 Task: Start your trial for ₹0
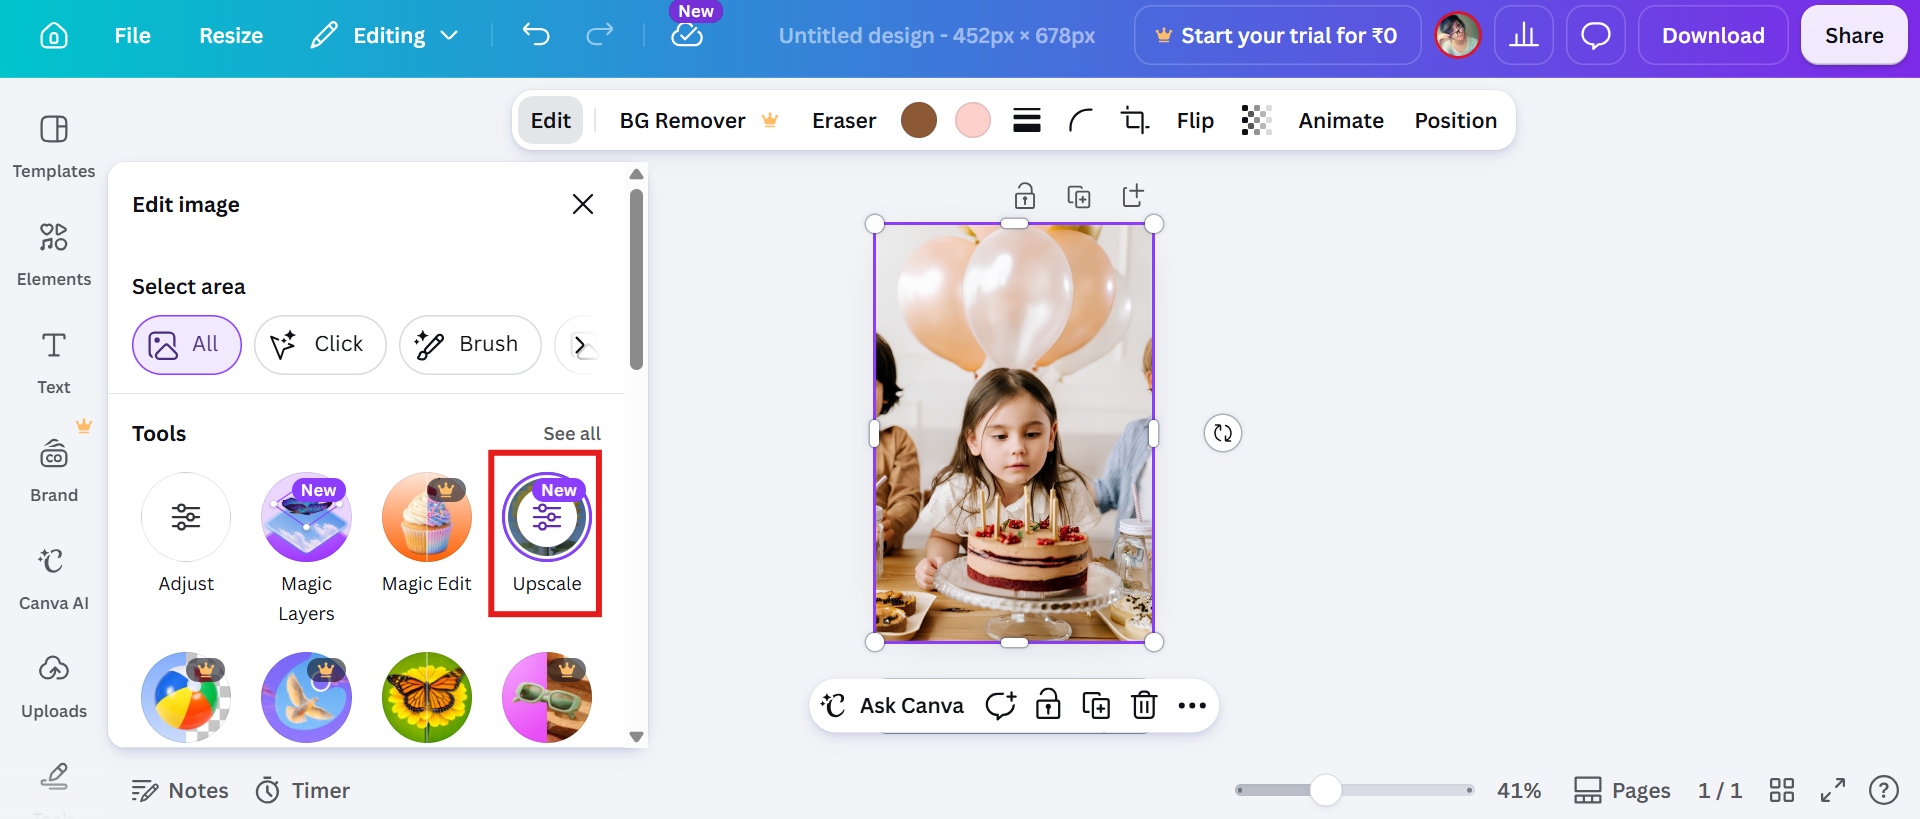tap(1277, 36)
